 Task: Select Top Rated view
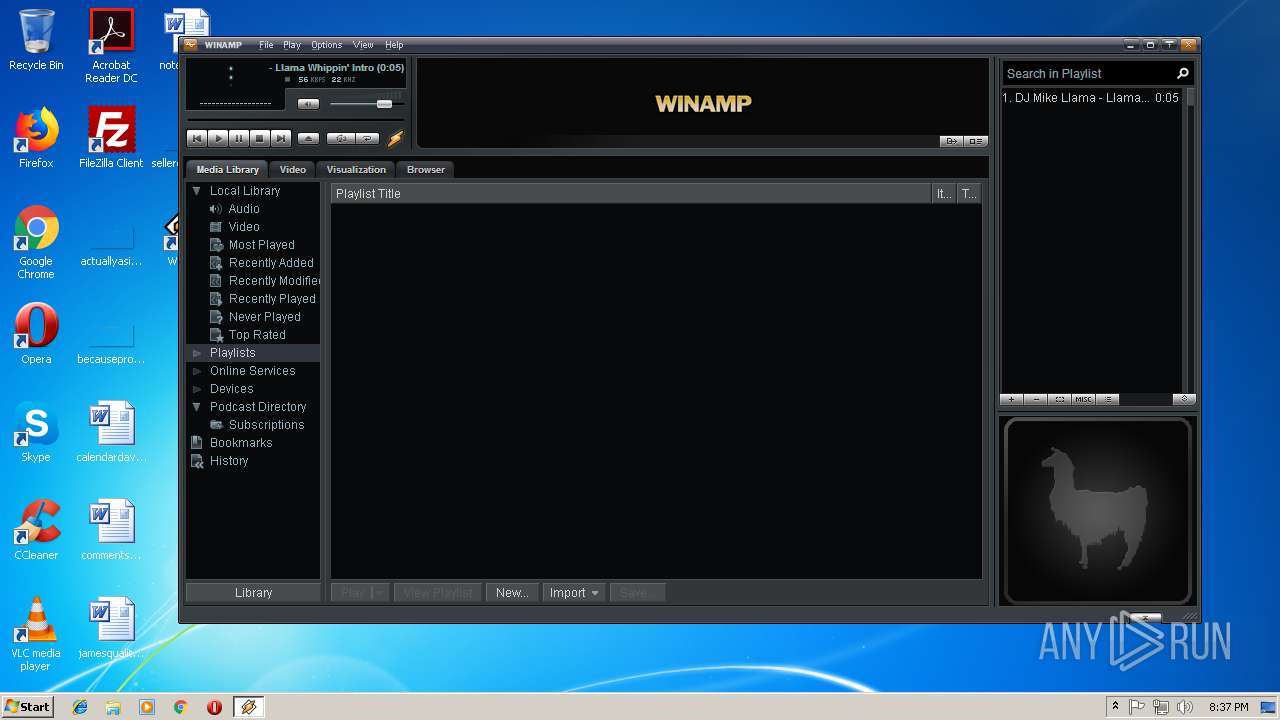[x=257, y=335]
